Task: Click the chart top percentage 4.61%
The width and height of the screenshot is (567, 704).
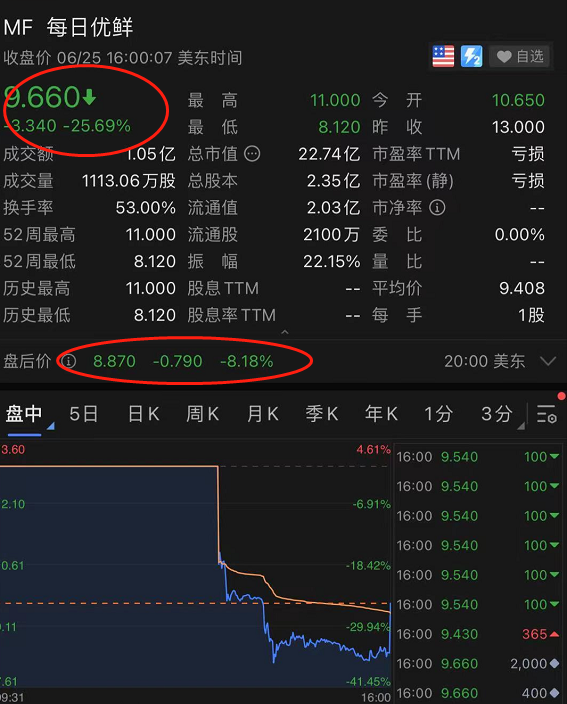Action: (374, 449)
